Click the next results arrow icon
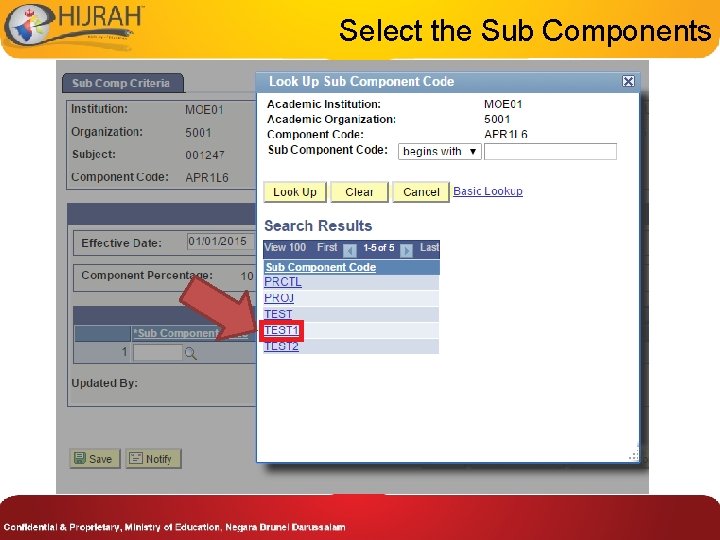 (406, 250)
